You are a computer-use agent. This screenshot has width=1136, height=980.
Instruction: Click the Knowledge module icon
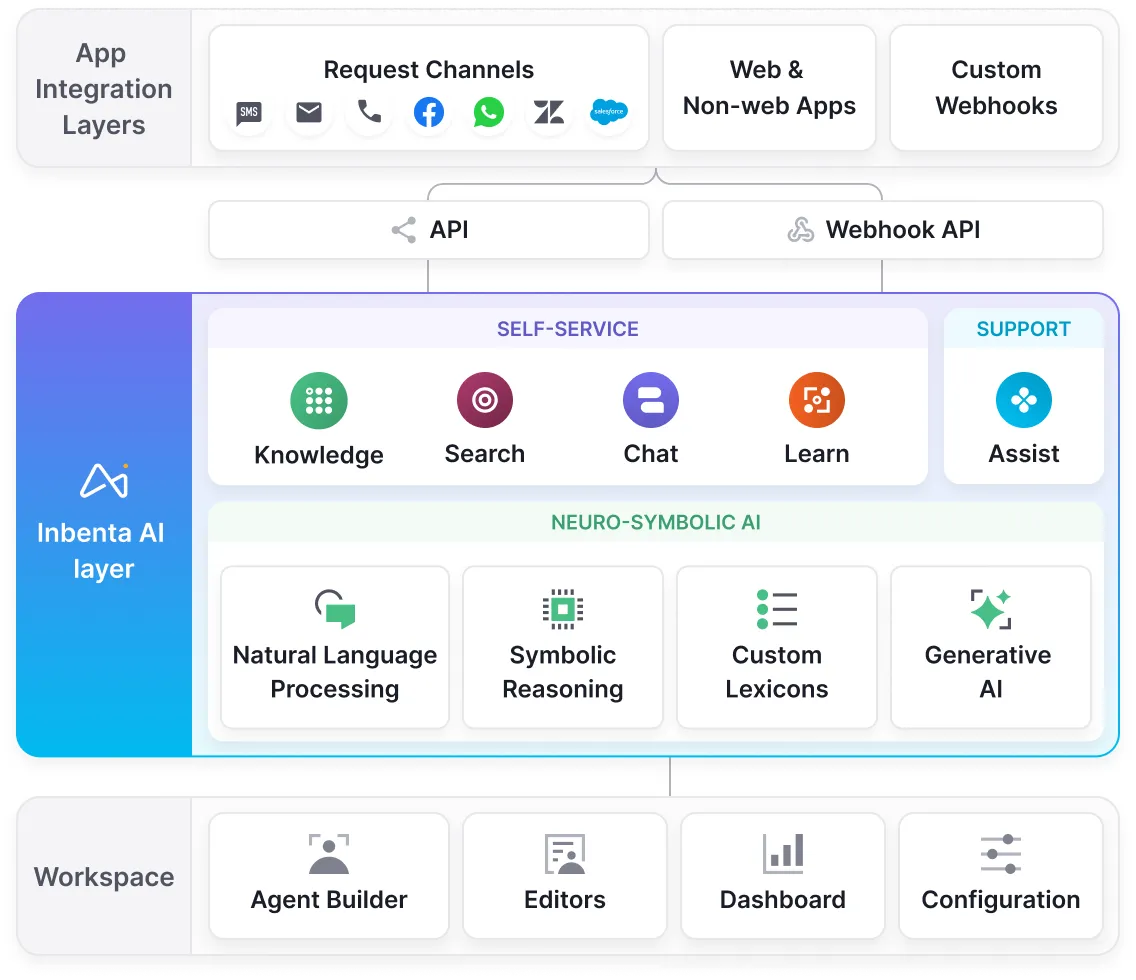click(318, 399)
